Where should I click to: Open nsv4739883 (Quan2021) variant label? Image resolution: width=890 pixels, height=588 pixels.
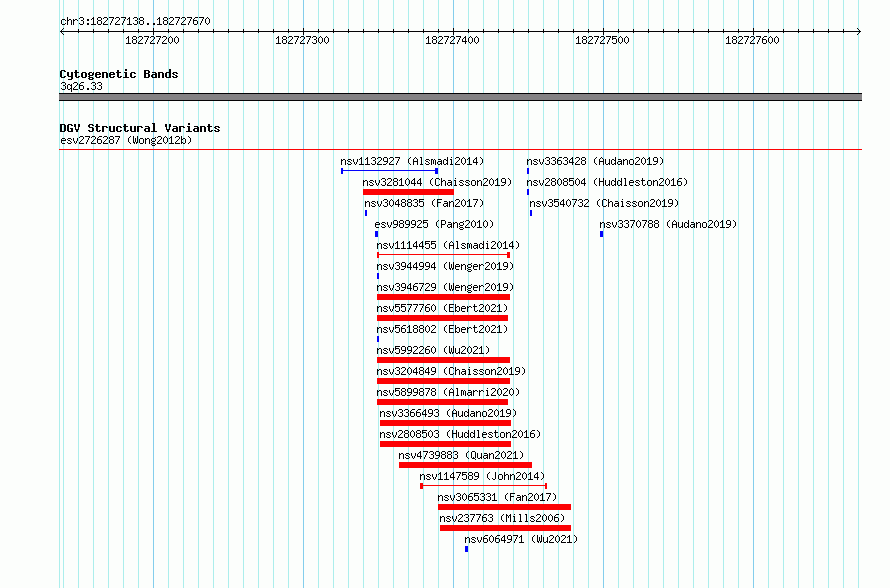coord(461,455)
